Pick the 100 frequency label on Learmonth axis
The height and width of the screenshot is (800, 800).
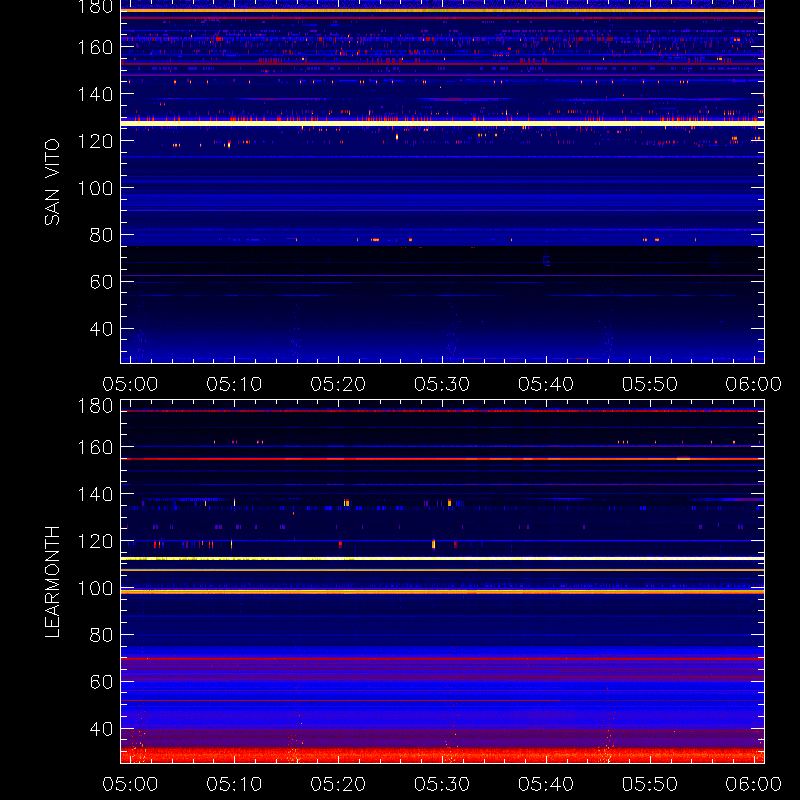[x=95, y=588]
